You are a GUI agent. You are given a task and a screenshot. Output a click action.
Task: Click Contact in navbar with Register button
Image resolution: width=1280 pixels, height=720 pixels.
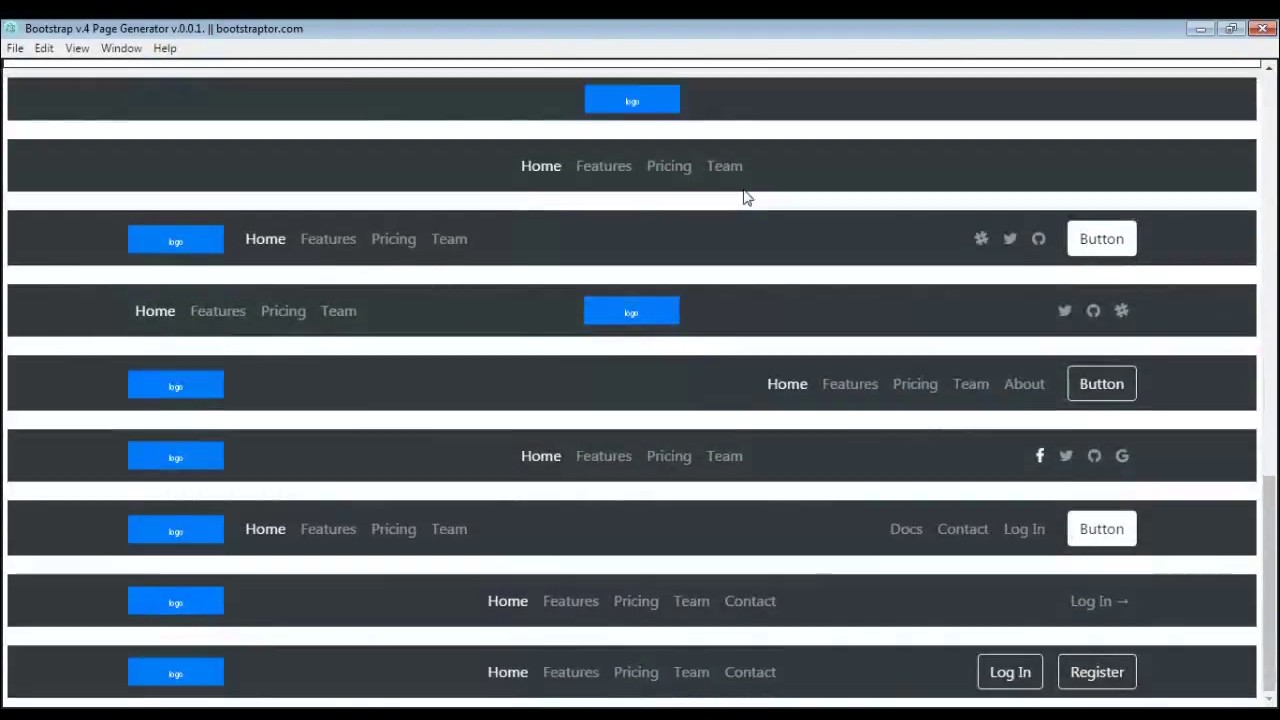(750, 672)
